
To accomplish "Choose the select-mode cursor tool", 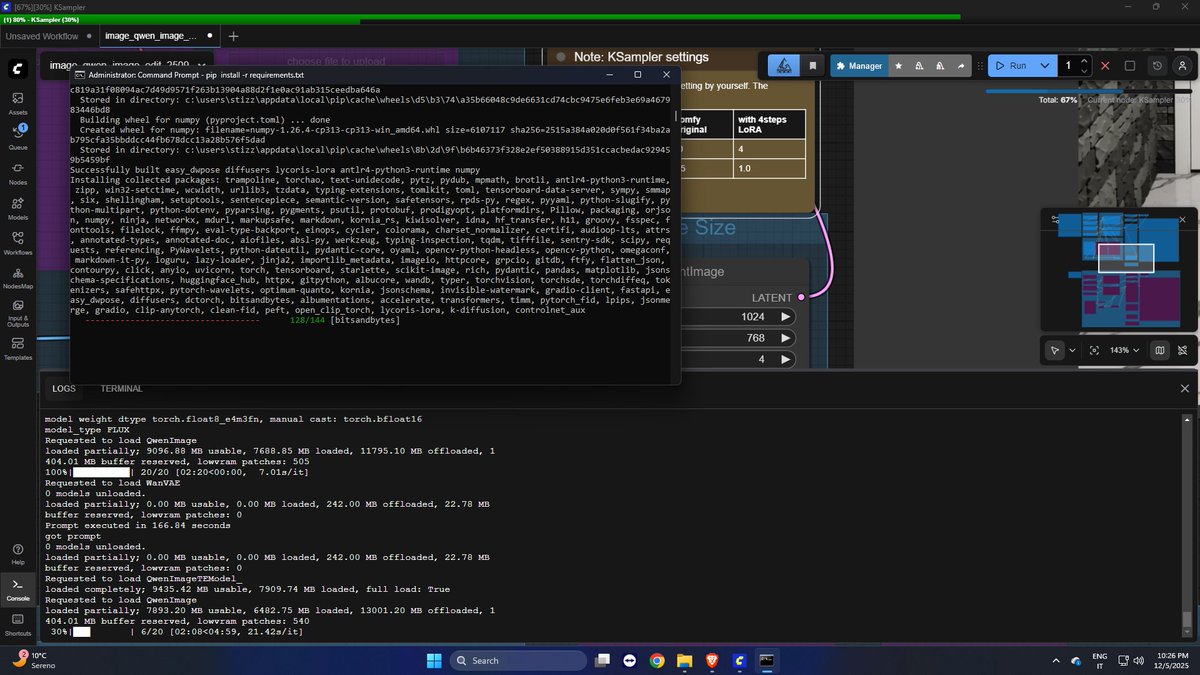I will 1055,350.
